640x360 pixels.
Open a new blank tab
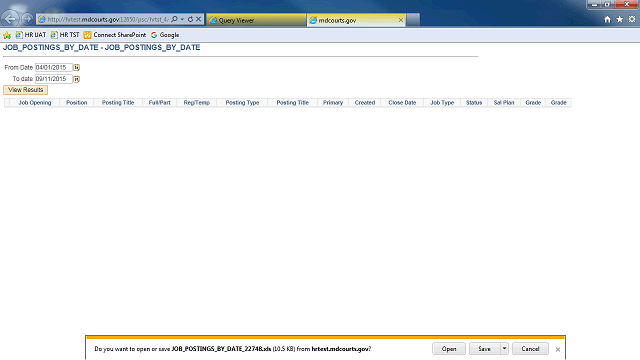tap(413, 20)
